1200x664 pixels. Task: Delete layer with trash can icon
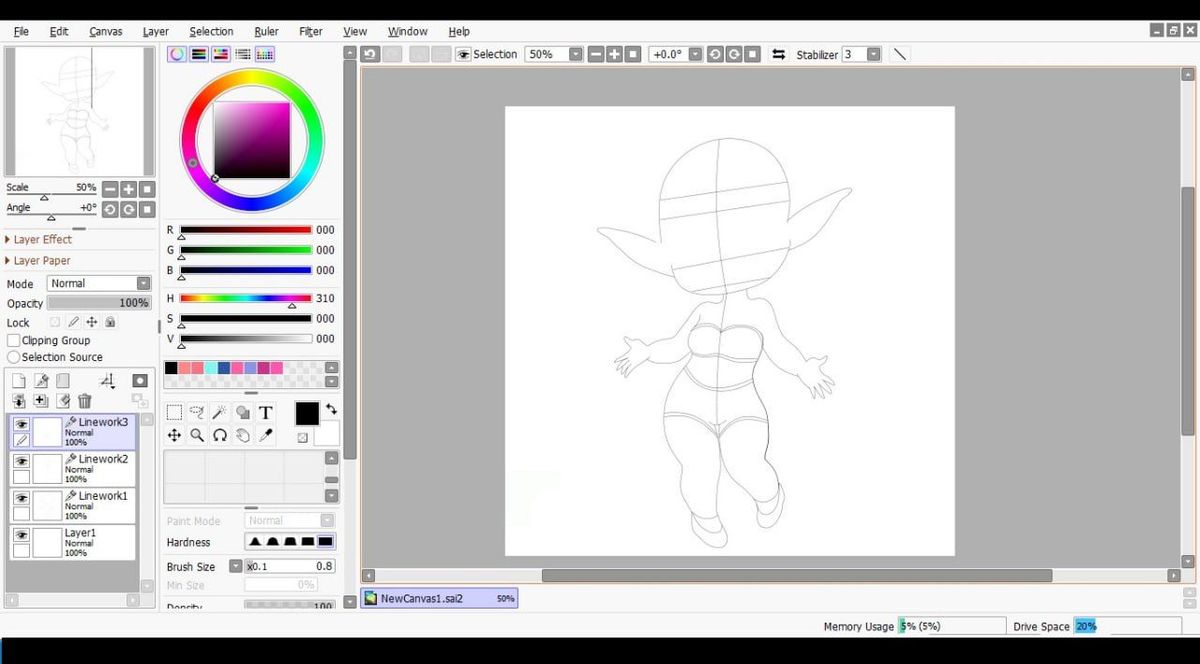pyautogui.click(x=84, y=401)
